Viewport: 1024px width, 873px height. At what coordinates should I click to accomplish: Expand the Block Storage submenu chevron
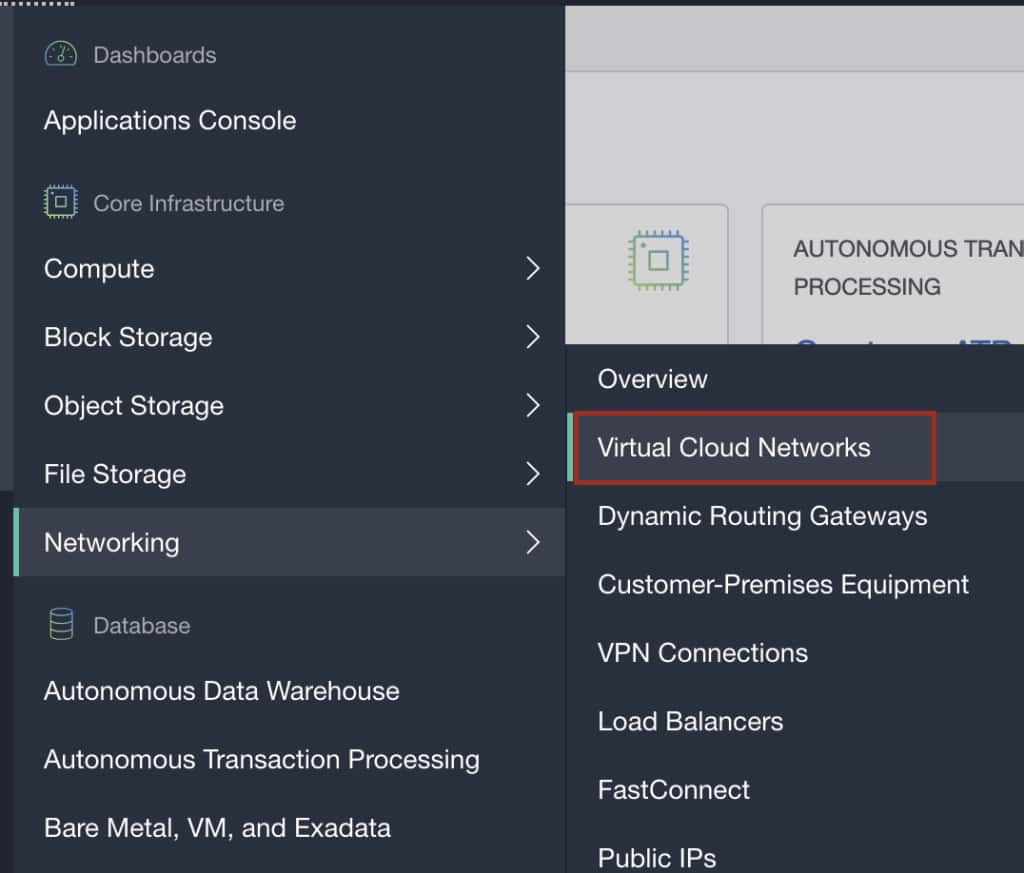pyautogui.click(x=533, y=337)
